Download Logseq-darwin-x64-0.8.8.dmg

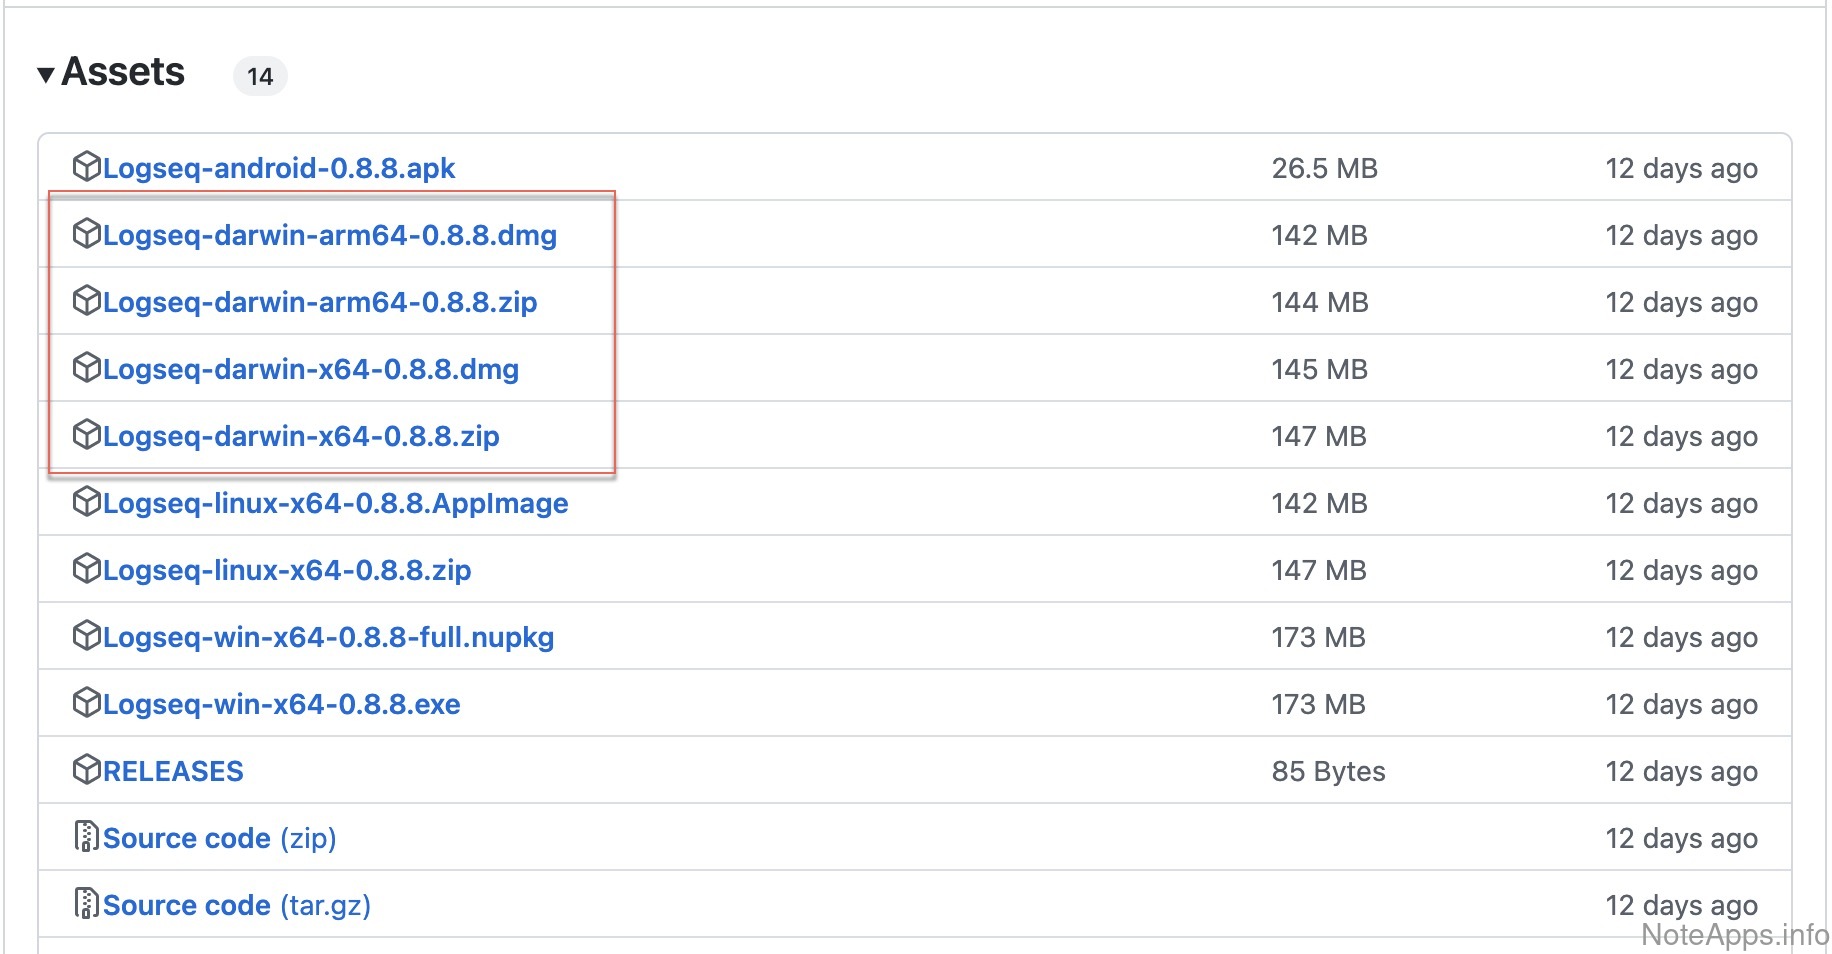click(310, 369)
